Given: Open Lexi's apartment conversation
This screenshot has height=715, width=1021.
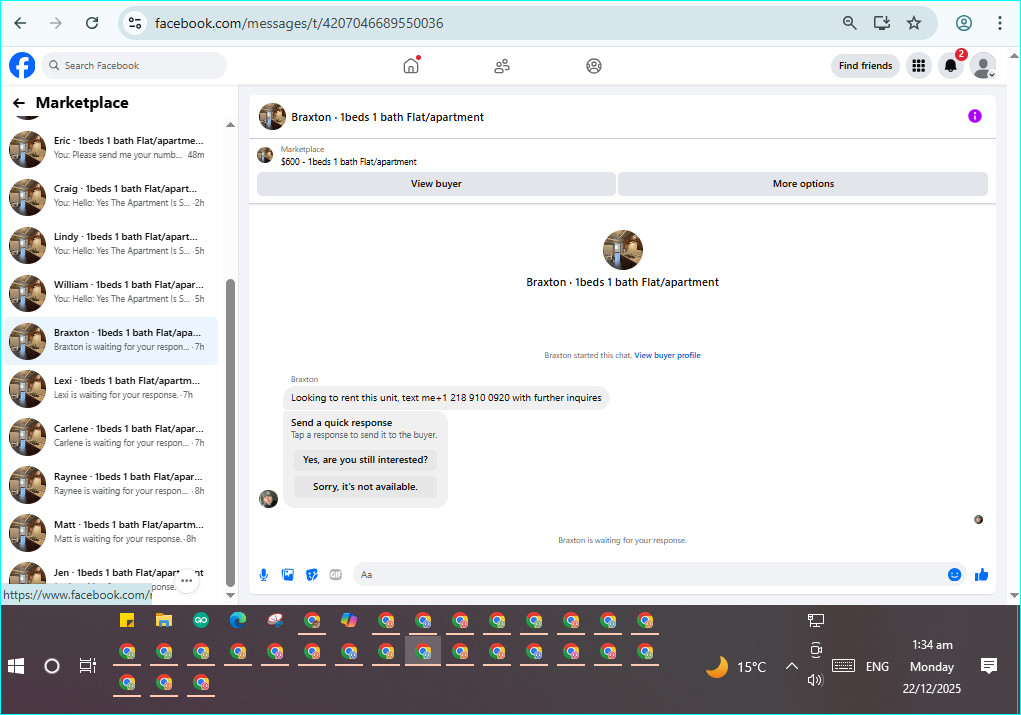Looking at the screenshot, I should pyautogui.click(x=112, y=388).
